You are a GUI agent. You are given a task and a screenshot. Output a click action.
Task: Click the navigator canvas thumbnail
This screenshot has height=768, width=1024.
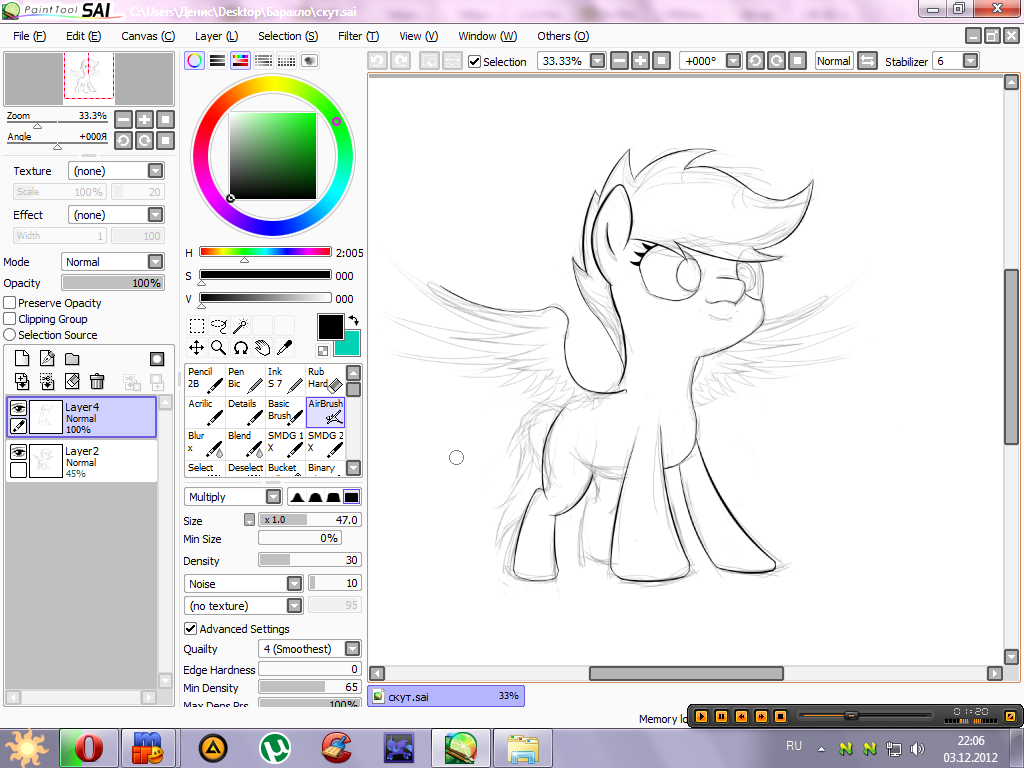[x=89, y=78]
